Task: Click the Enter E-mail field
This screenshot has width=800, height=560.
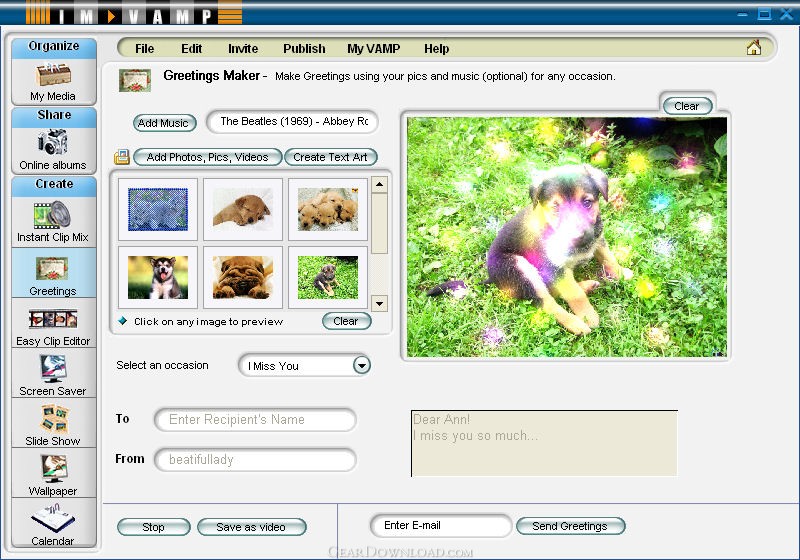Action: (440, 526)
